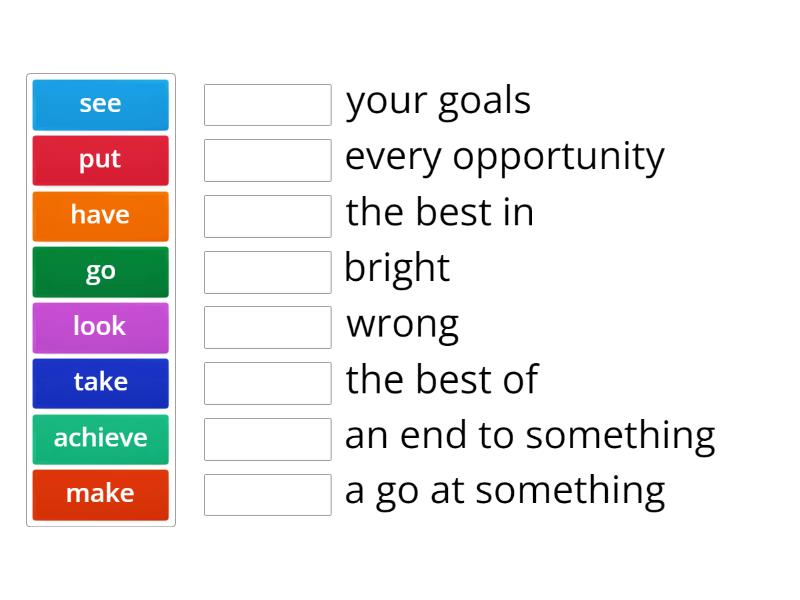
Task: Click the orange "have" word tile
Action: [100, 216]
